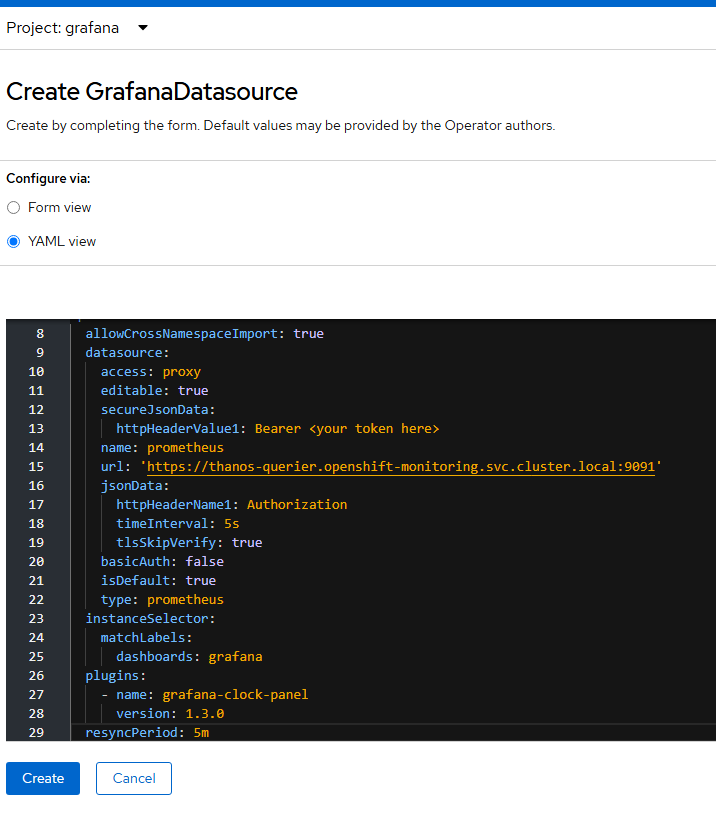
Task: Click the Cancel button
Action: (x=134, y=778)
